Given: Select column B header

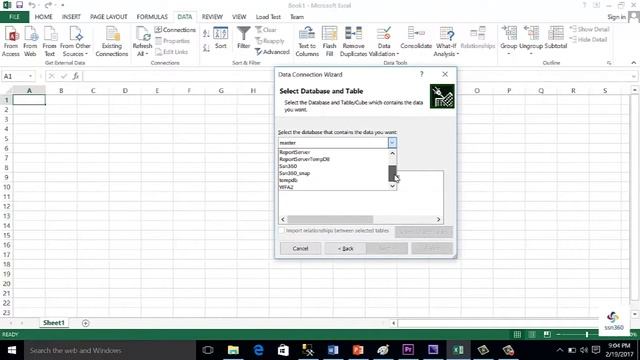Looking at the screenshot, I should (x=61, y=91).
